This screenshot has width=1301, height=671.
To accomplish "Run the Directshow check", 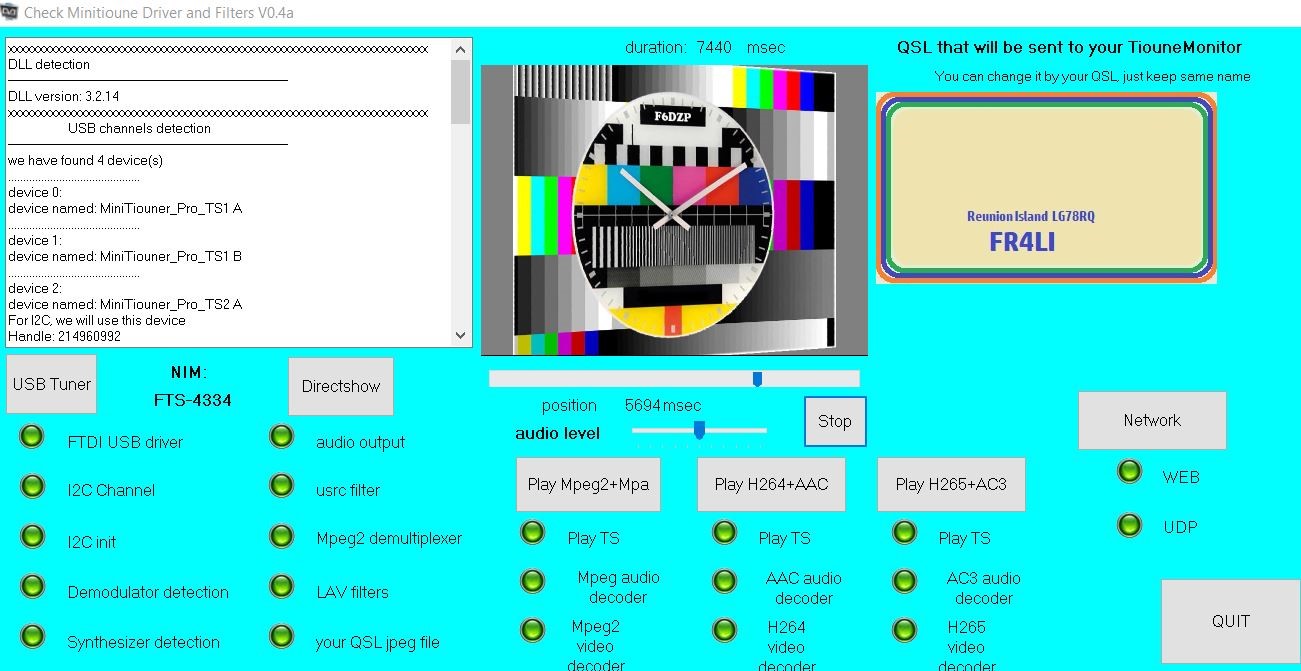I will pyautogui.click(x=341, y=386).
